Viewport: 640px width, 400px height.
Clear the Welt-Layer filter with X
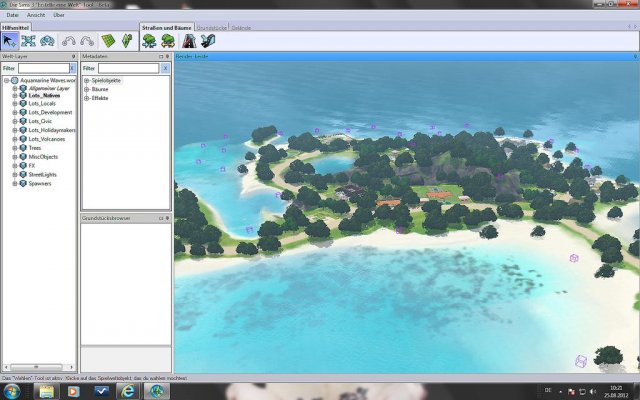pyautogui.click(x=73, y=68)
